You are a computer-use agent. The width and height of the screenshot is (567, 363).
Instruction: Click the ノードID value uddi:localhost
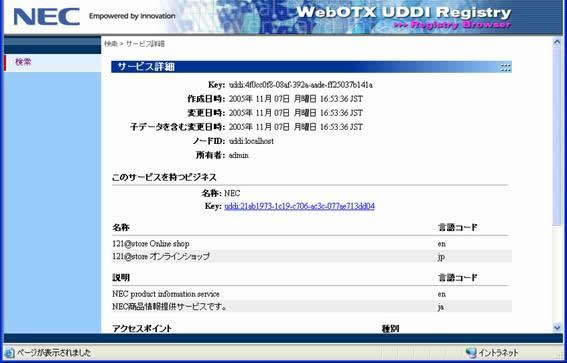[x=251, y=141]
